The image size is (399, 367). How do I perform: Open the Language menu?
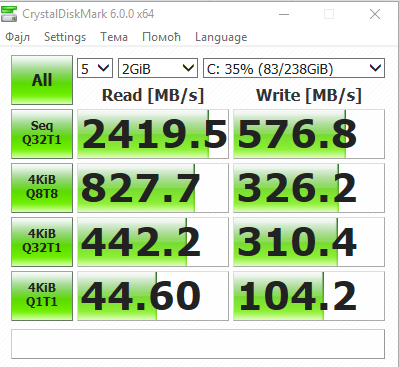click(221, 37)
